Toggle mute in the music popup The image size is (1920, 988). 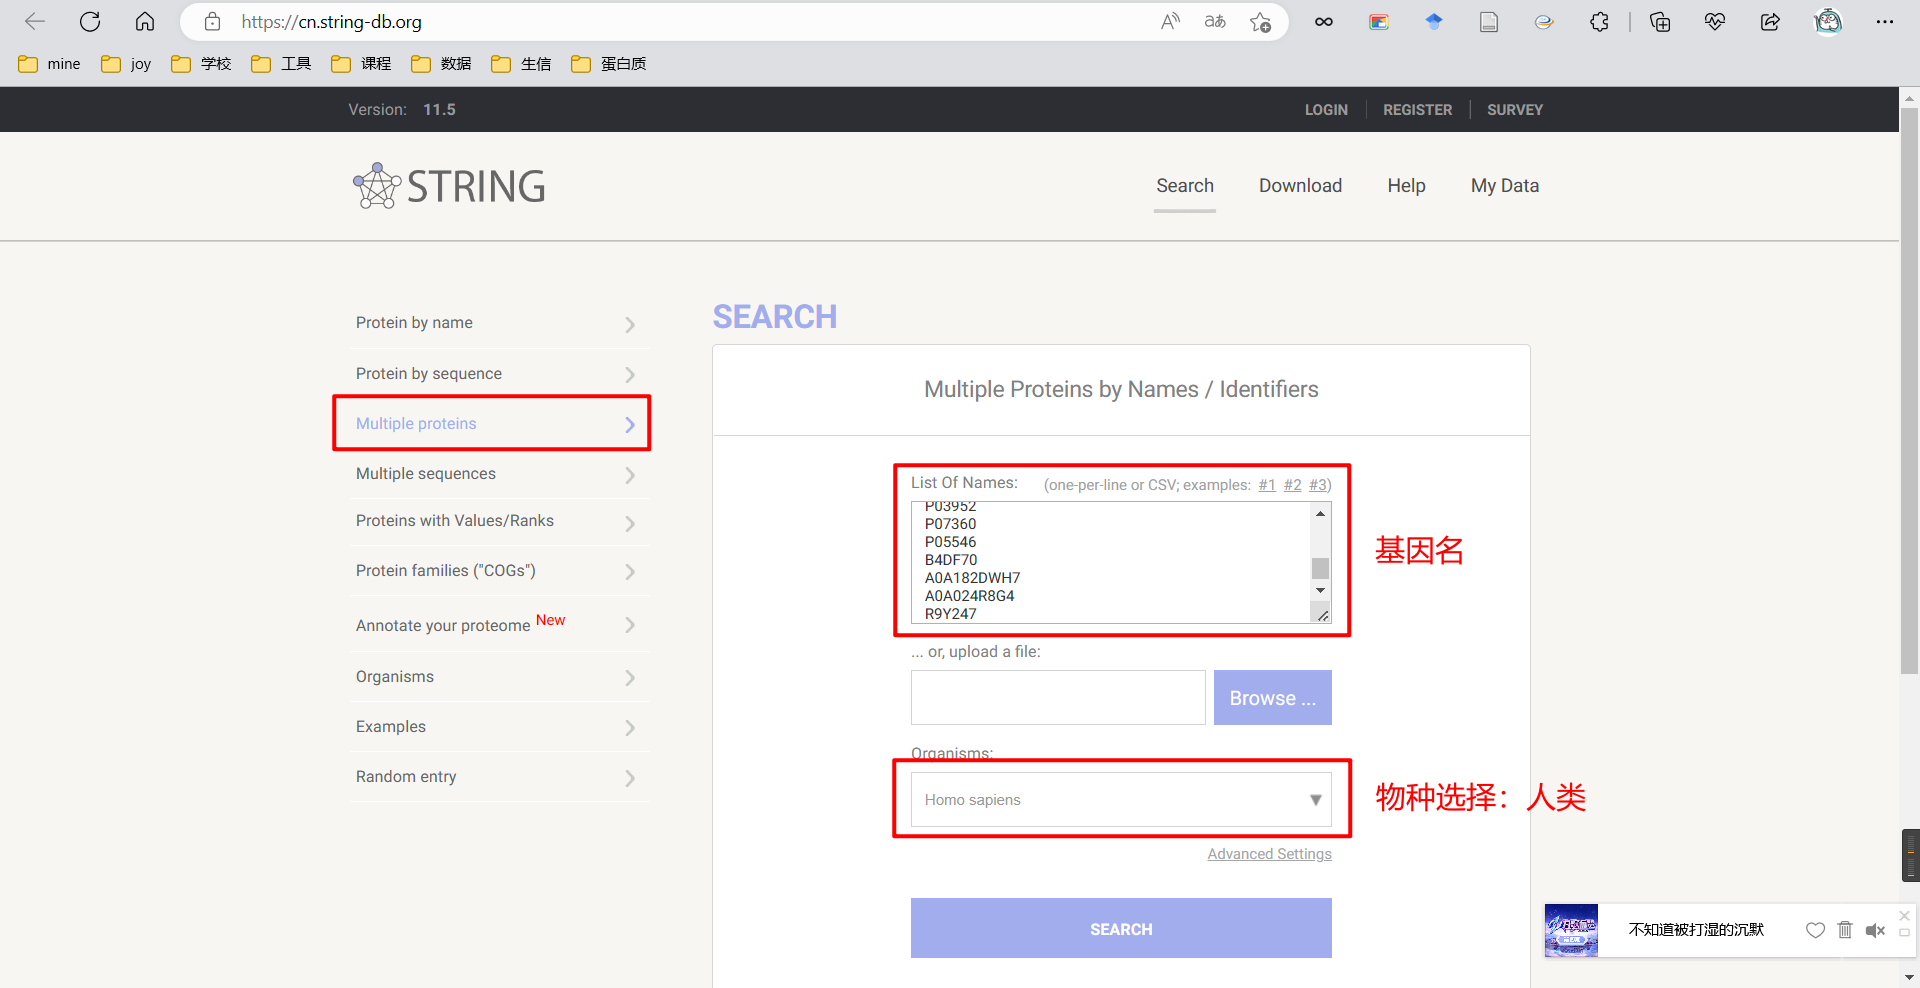[1875, 930]
